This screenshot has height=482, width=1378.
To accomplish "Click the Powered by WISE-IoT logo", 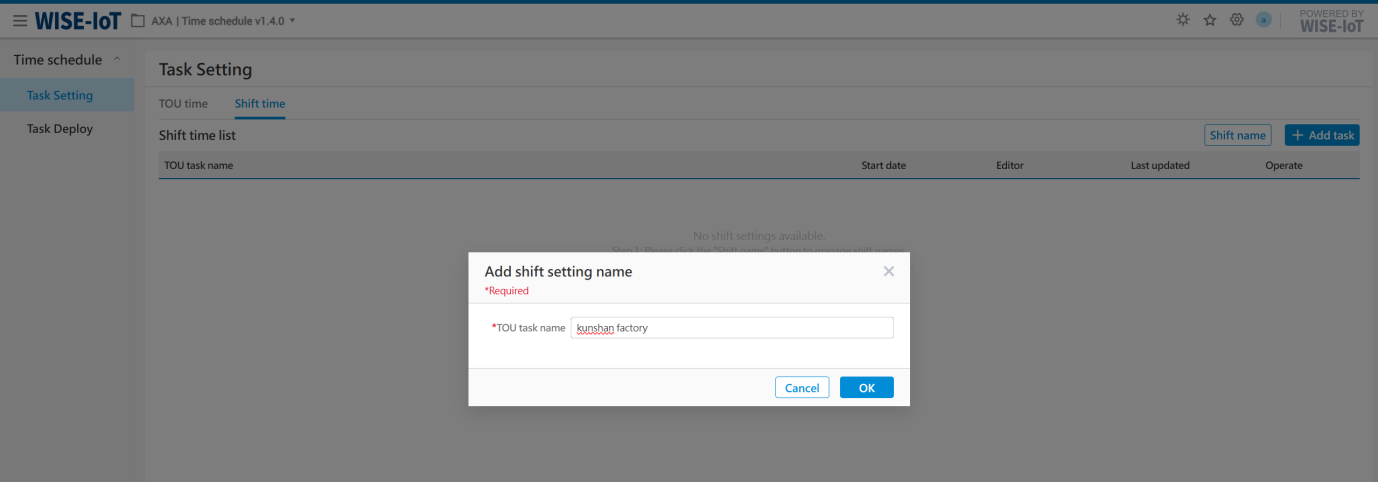I will pyautogui.click(x=1331, y=21).
